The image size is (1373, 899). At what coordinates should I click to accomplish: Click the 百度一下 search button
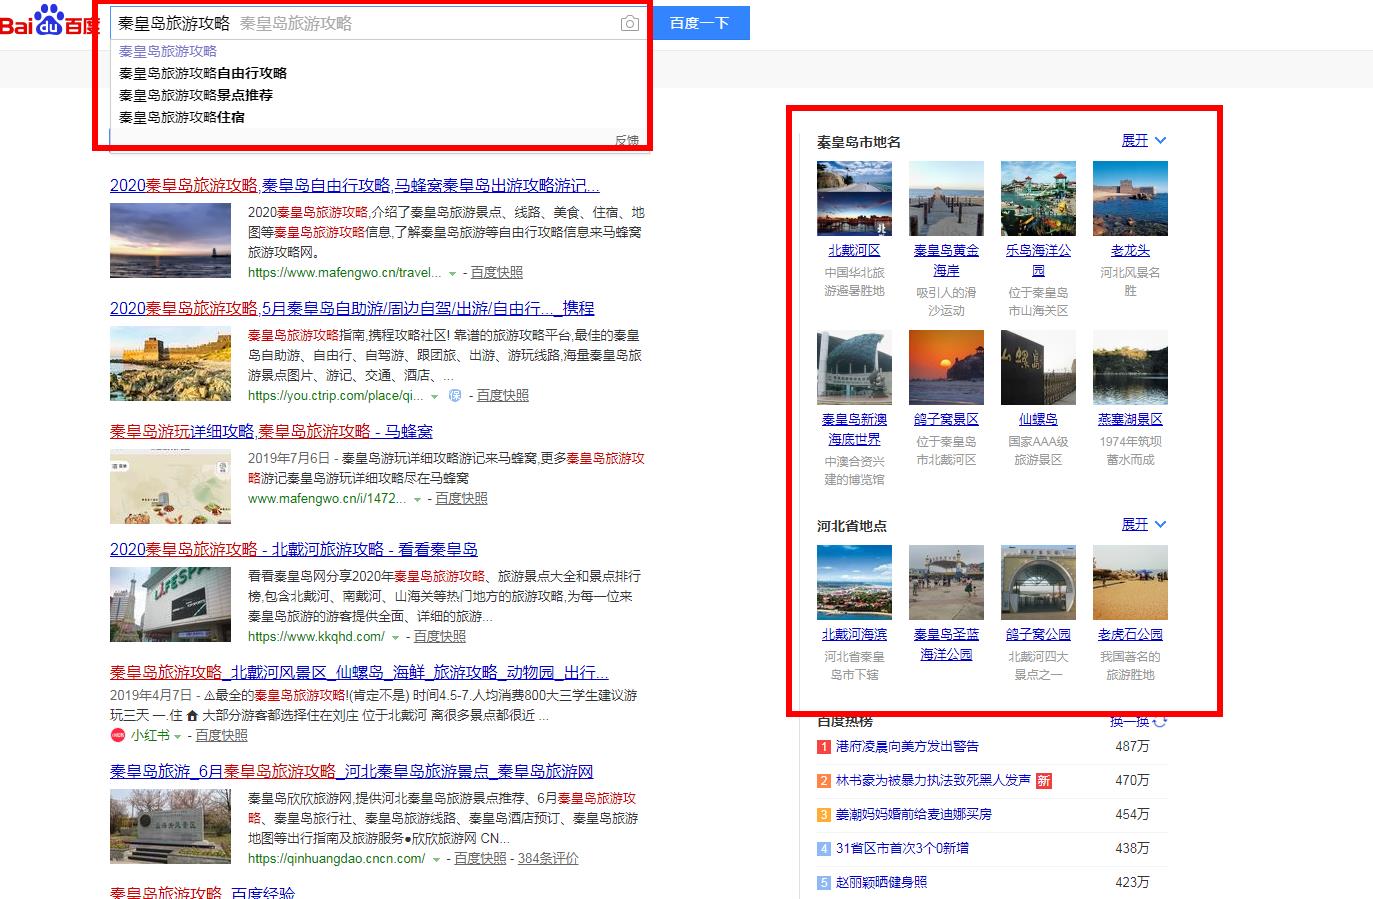coord(700,23)
